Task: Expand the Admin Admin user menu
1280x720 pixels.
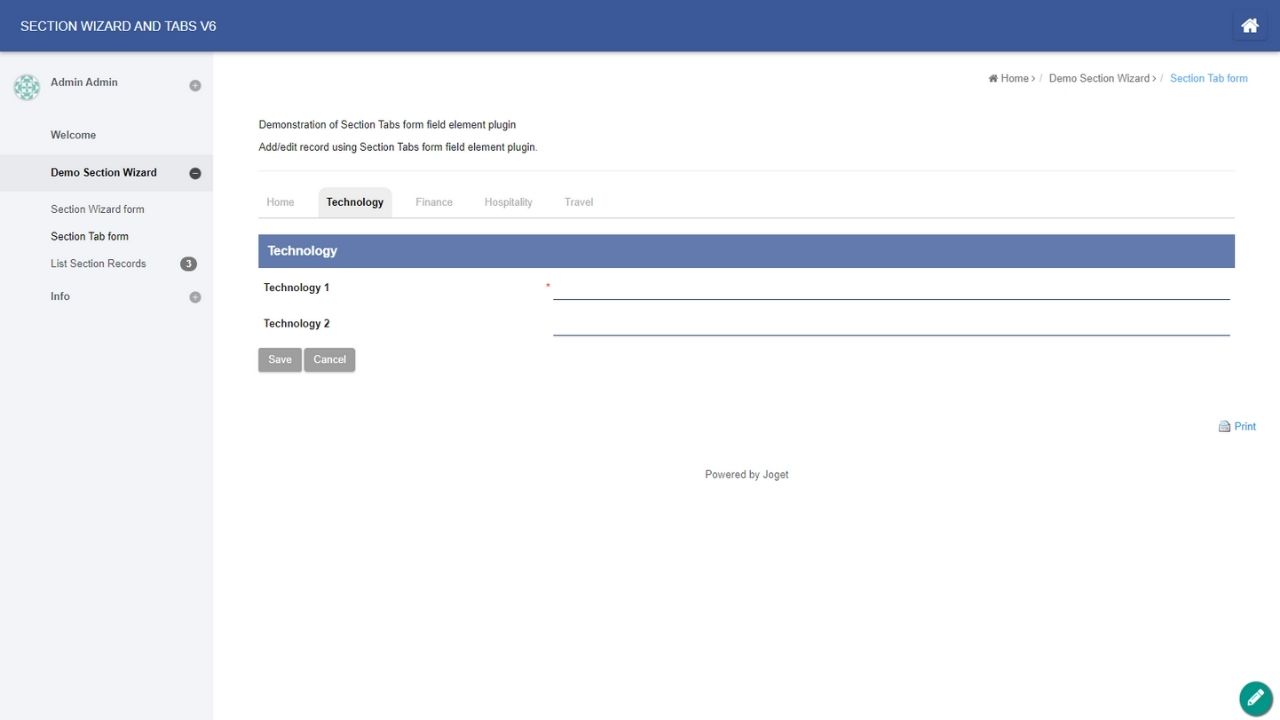Action: click(x=195, y=86)
